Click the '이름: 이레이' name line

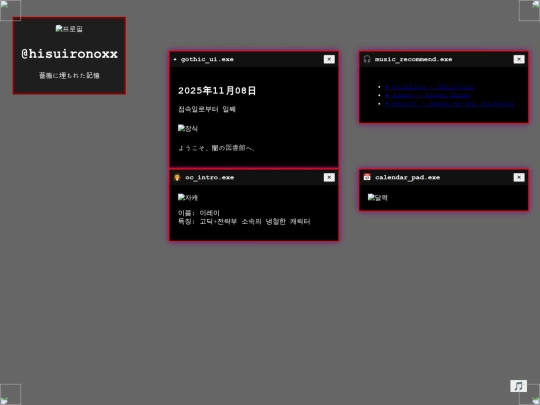199,213
